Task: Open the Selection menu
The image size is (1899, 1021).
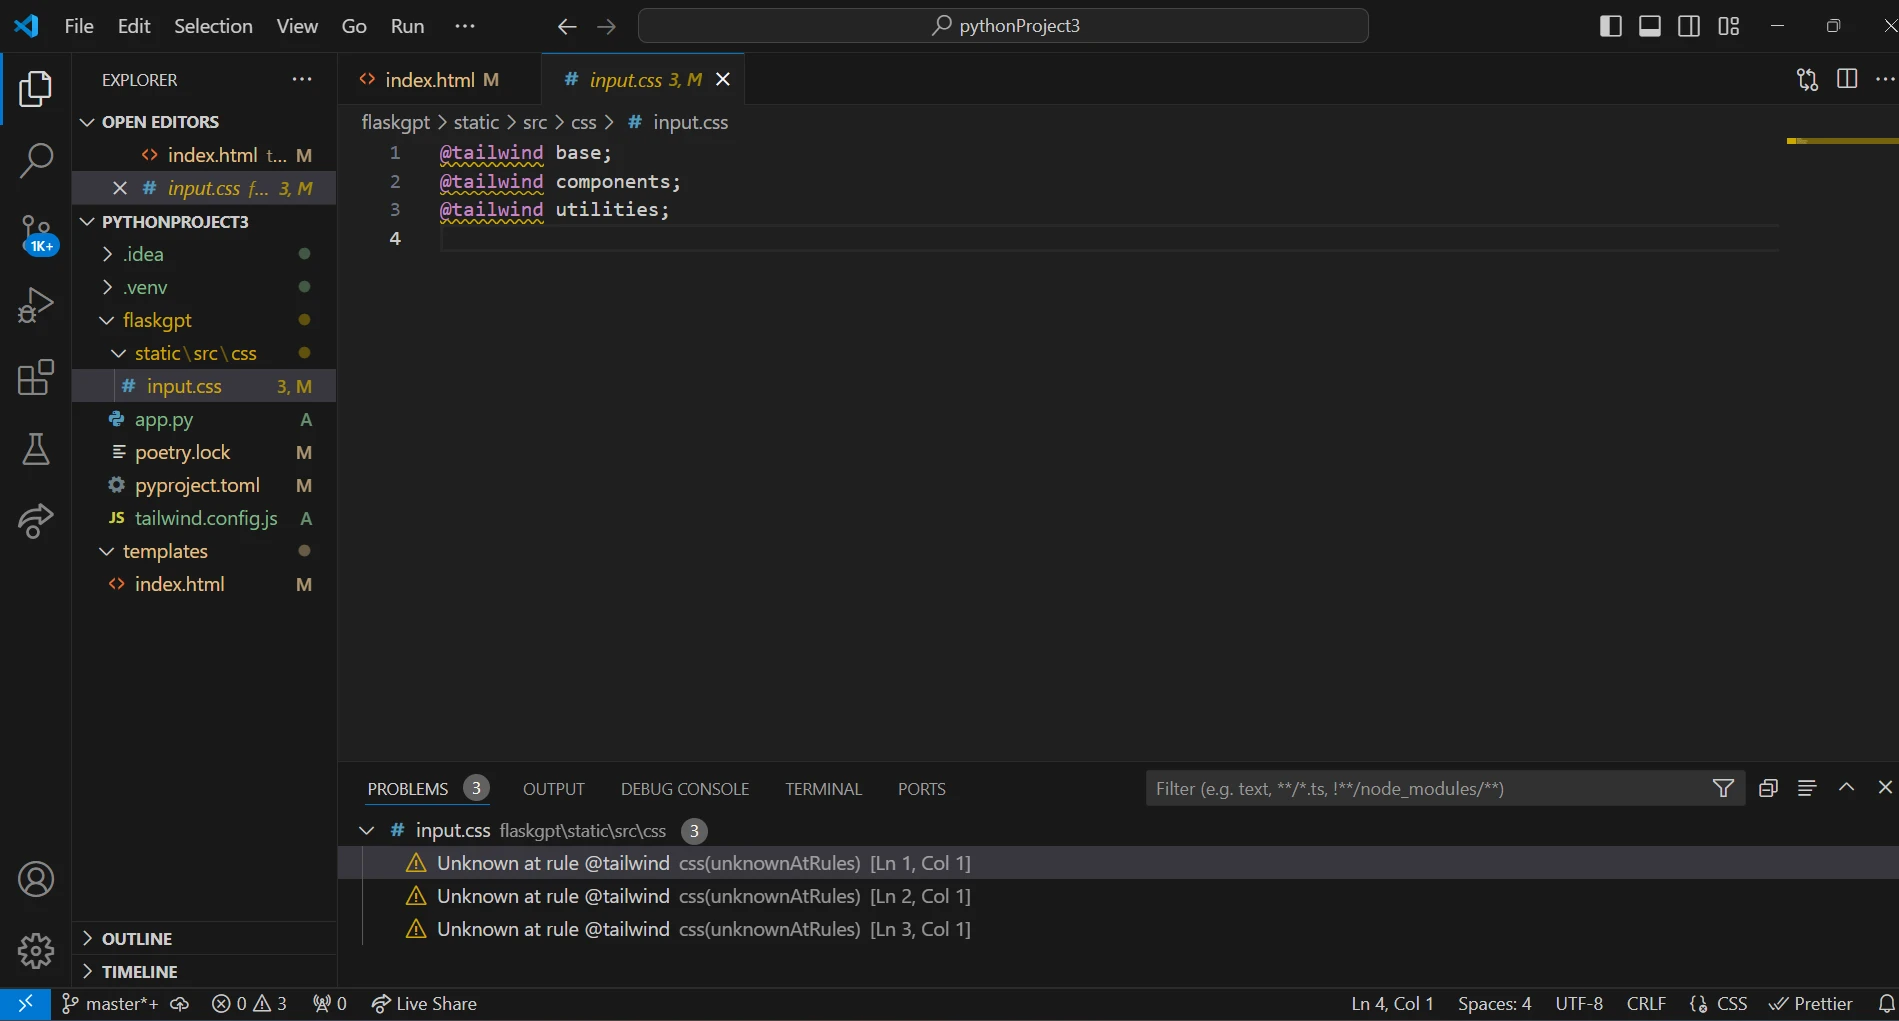Action: [x=213, y=26]
